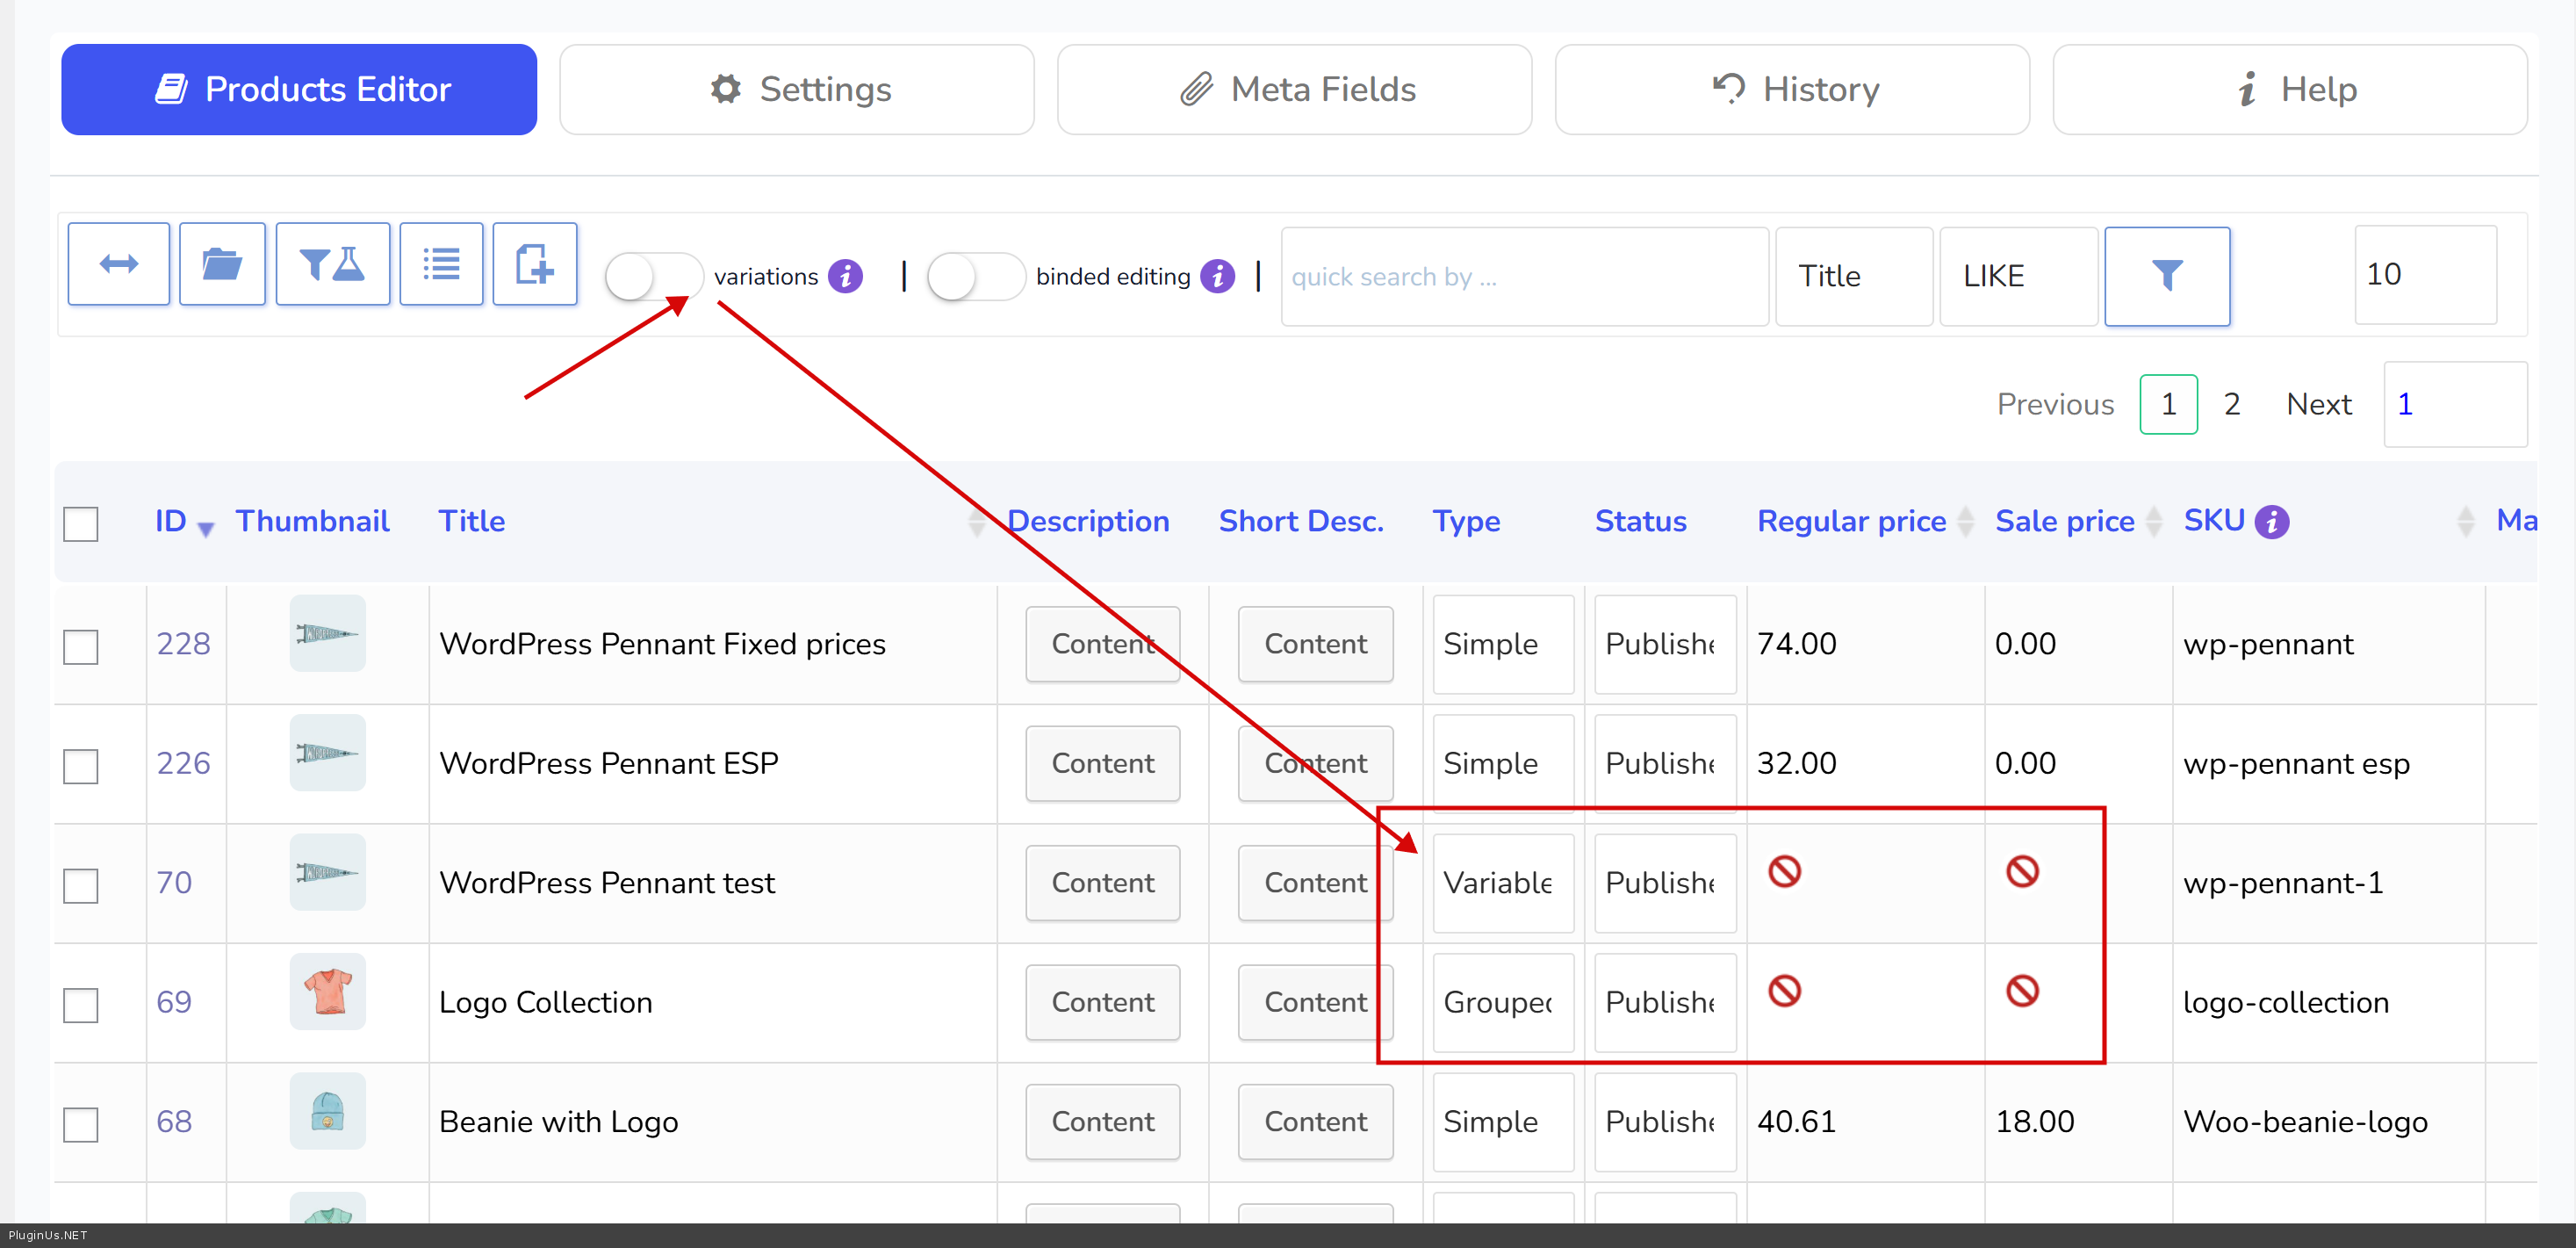Open the History tab
The image size is (2576, 1248).
pyautogui.click(x=1791, y=89)
